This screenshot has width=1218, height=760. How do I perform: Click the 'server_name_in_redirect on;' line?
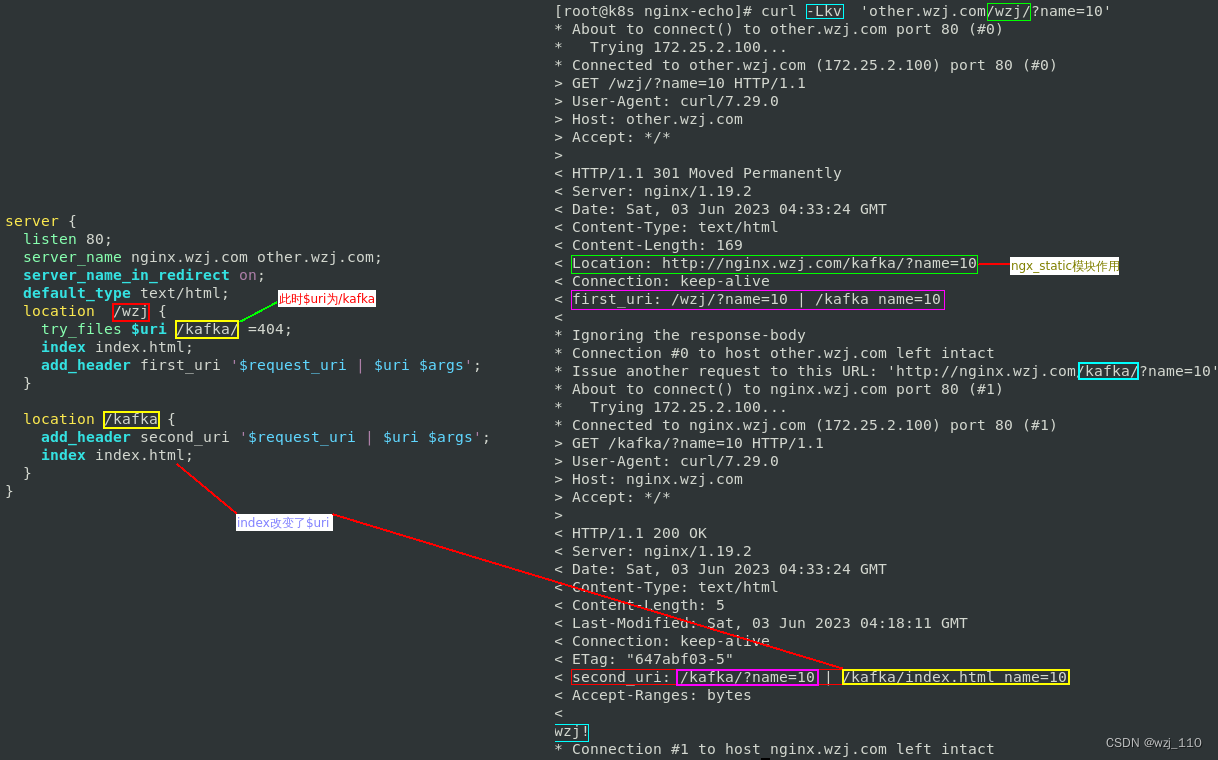144,275
